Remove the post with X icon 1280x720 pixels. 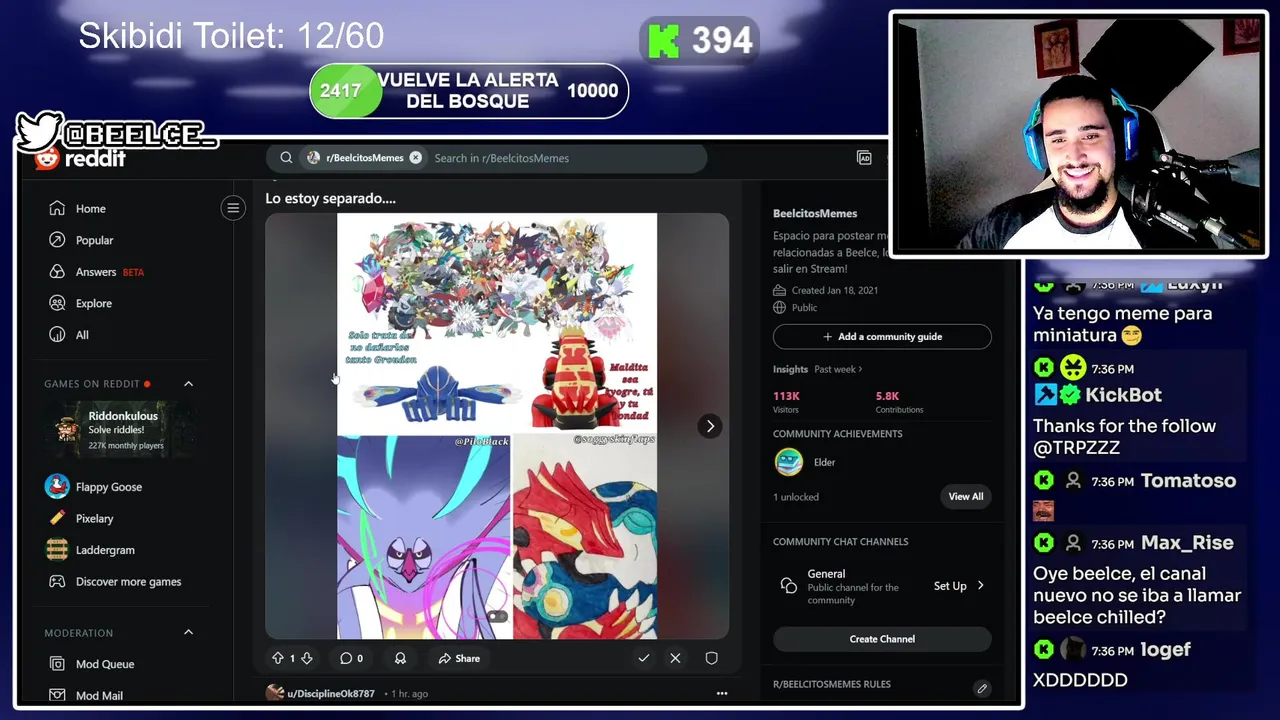pyautogui.click(x=675, y=658)
